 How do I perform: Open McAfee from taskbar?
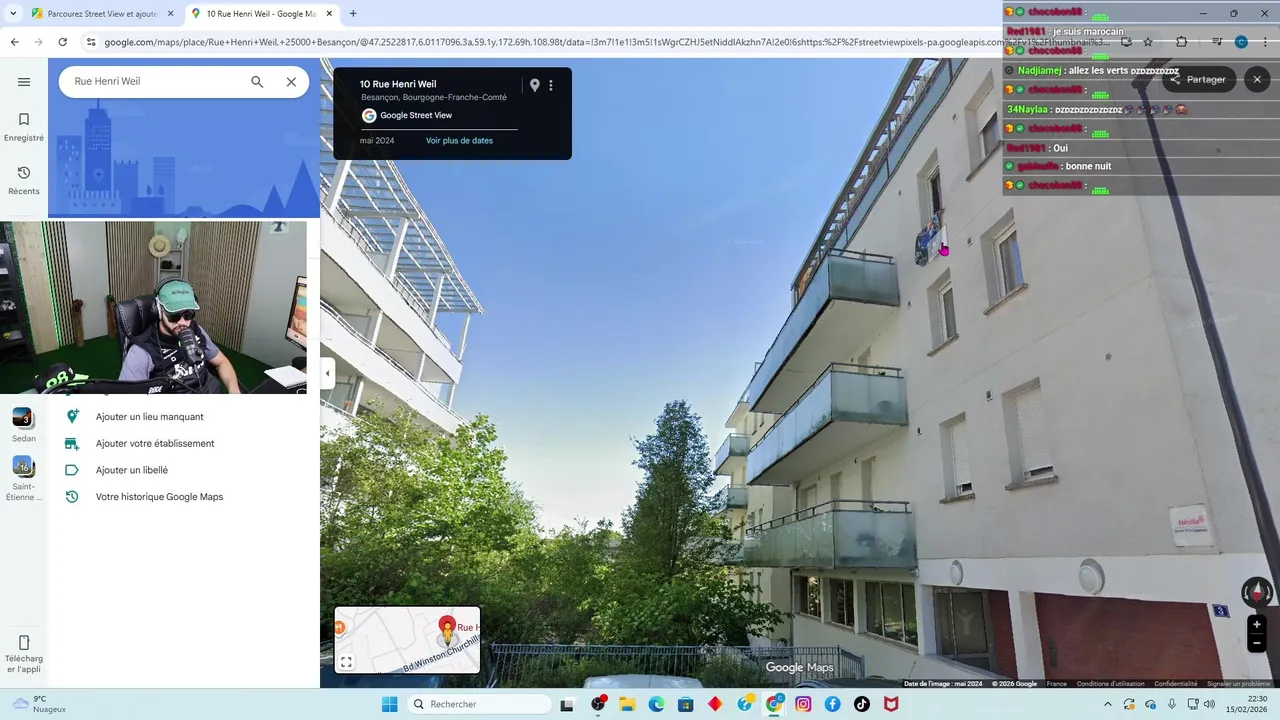click(891, 704)
